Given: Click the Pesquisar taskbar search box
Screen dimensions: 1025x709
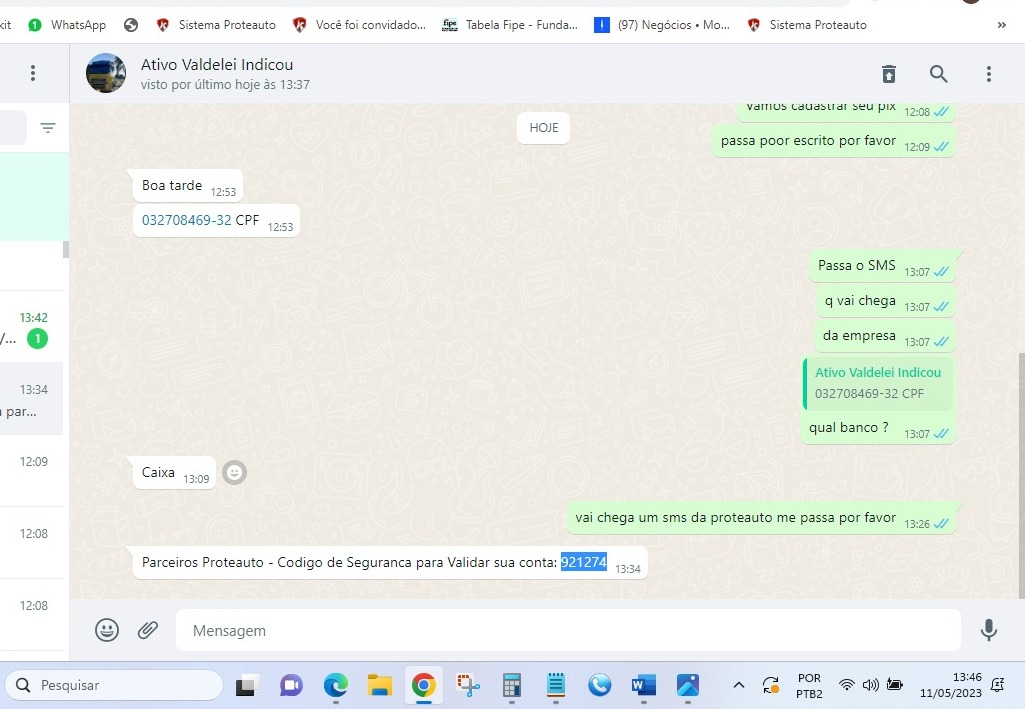Looking at the screenshot, I should point(114,685).
